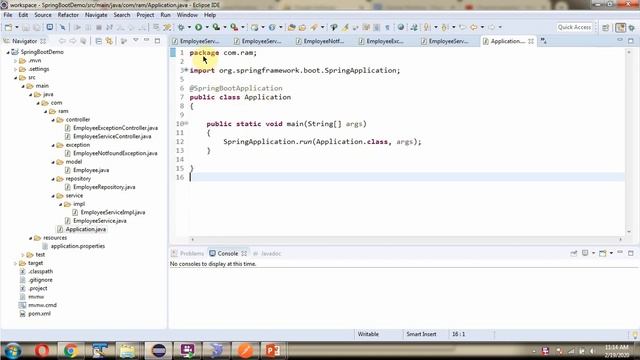Select pom.xml in Navigator
The image size is (640, 360).
point(39,314)
